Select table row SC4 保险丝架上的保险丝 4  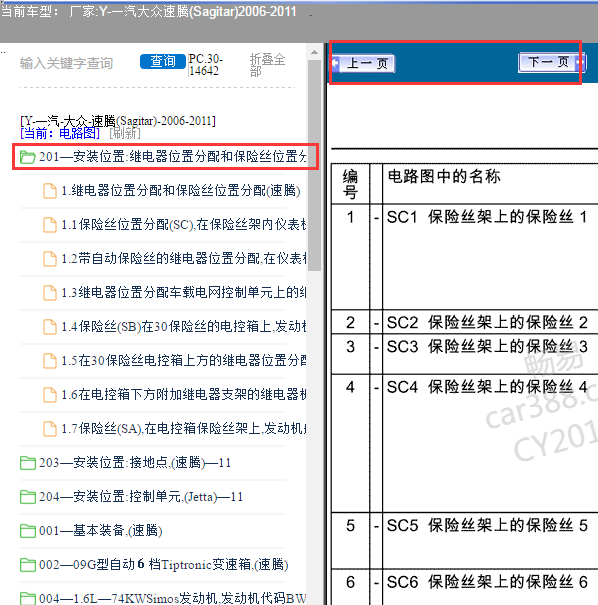pyautogui.click(x=465, y=443)
